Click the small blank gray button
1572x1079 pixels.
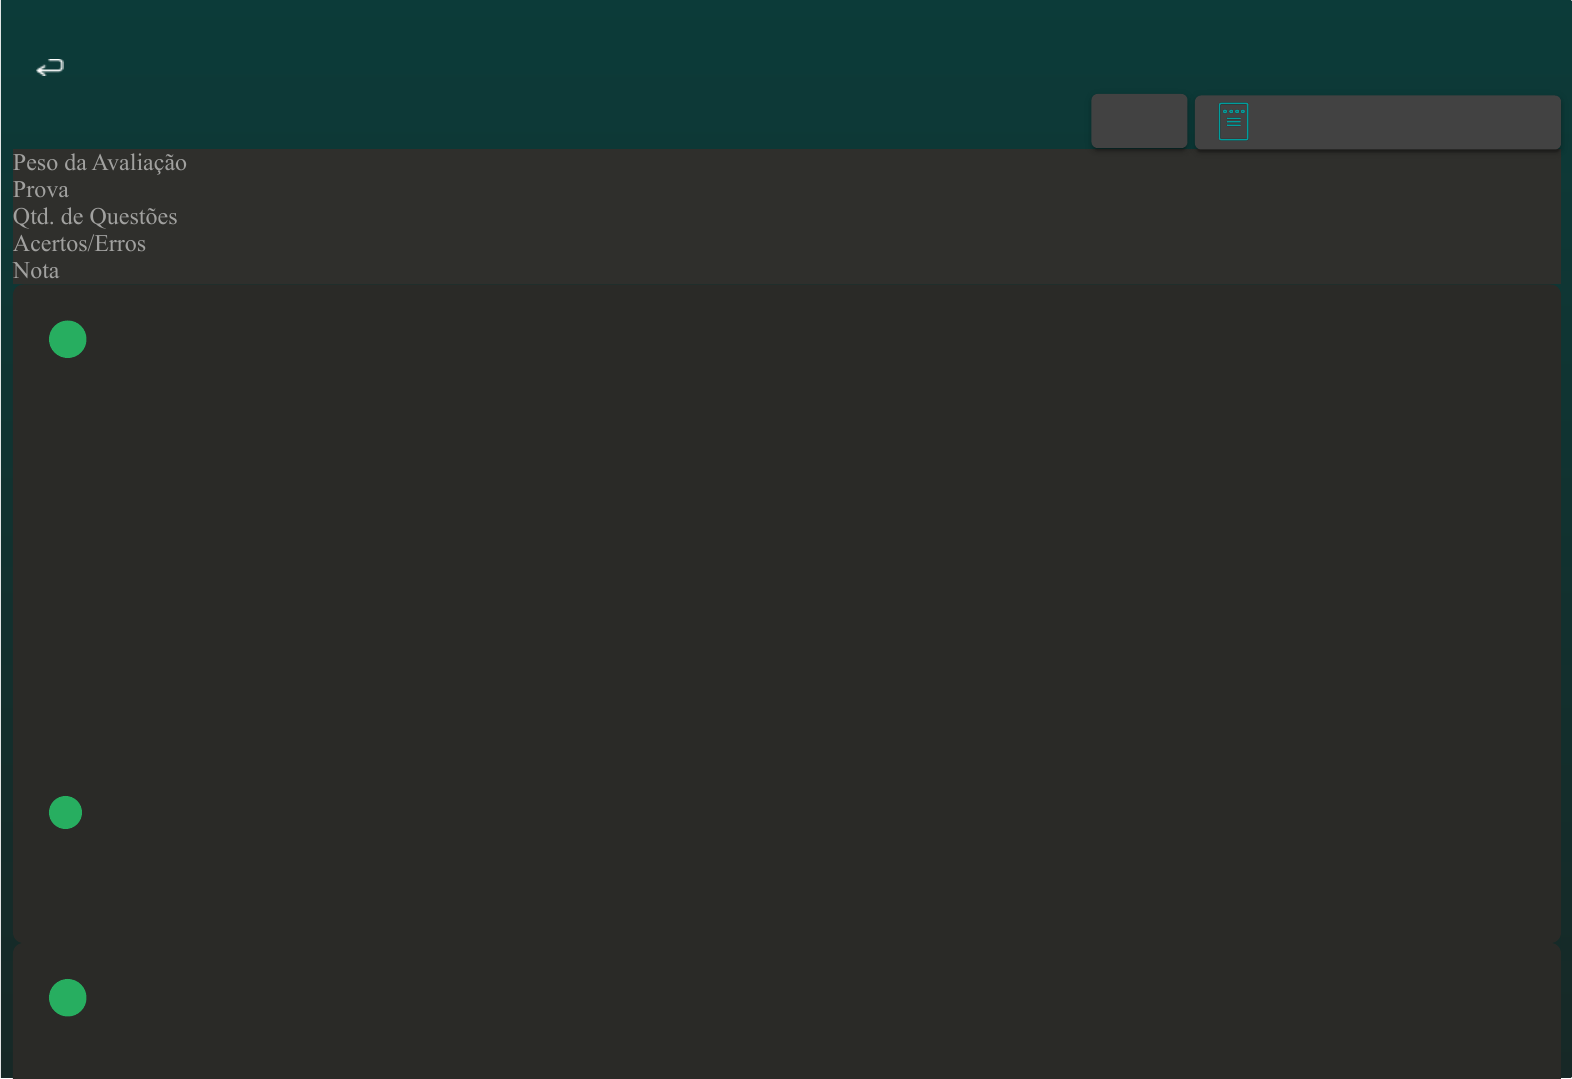point(1139,121)
